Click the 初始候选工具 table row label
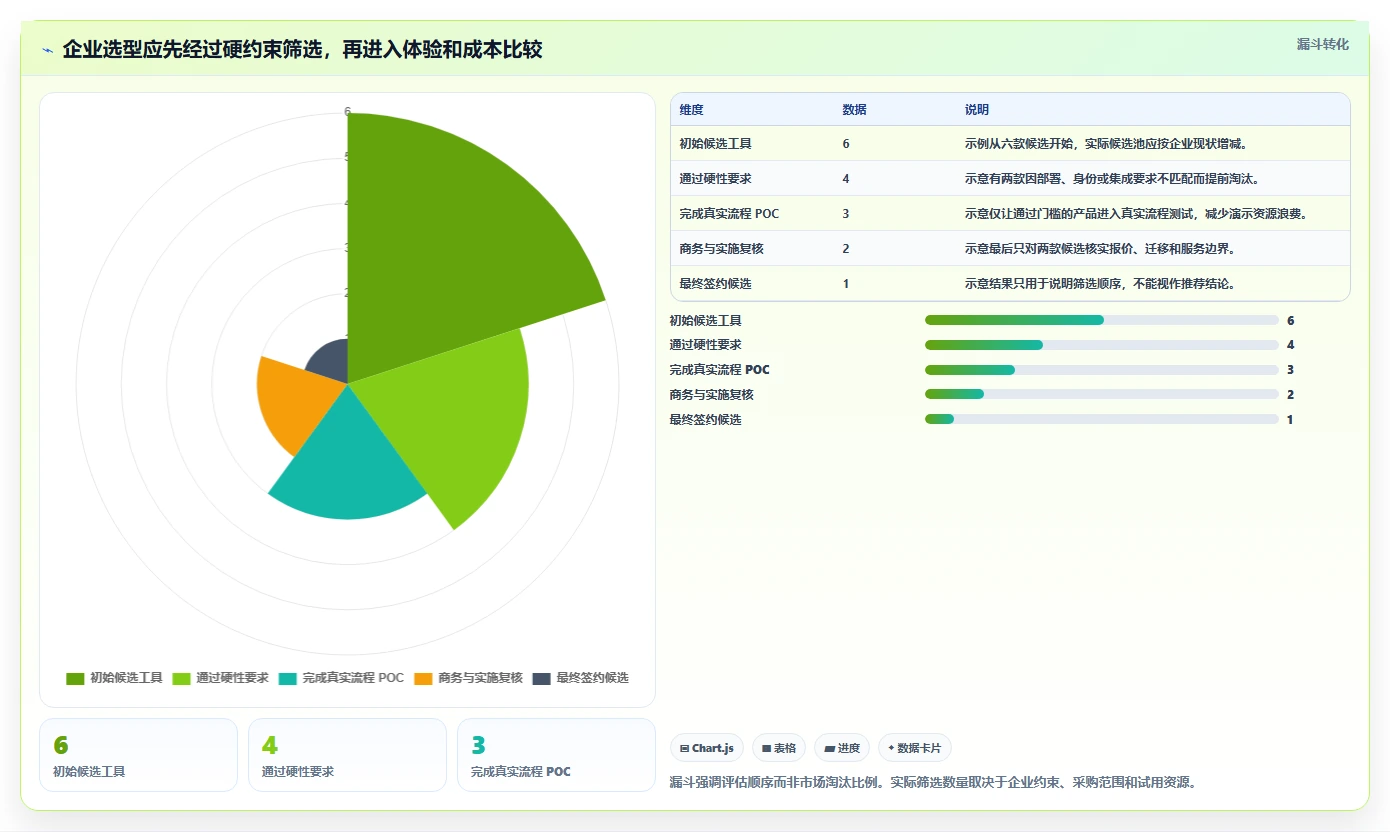Viewport: 1390px width, 832px height. click(715, 144)
